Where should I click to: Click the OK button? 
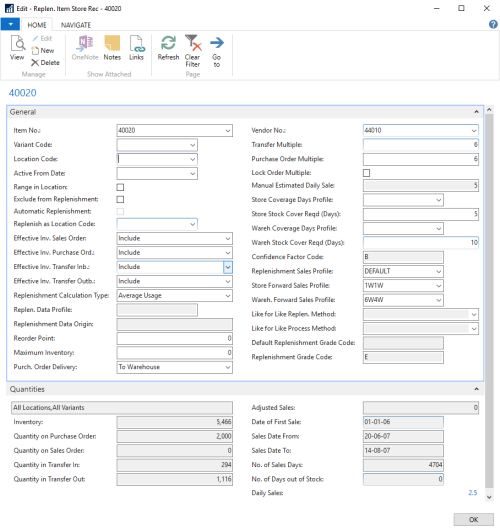(474, 519)
